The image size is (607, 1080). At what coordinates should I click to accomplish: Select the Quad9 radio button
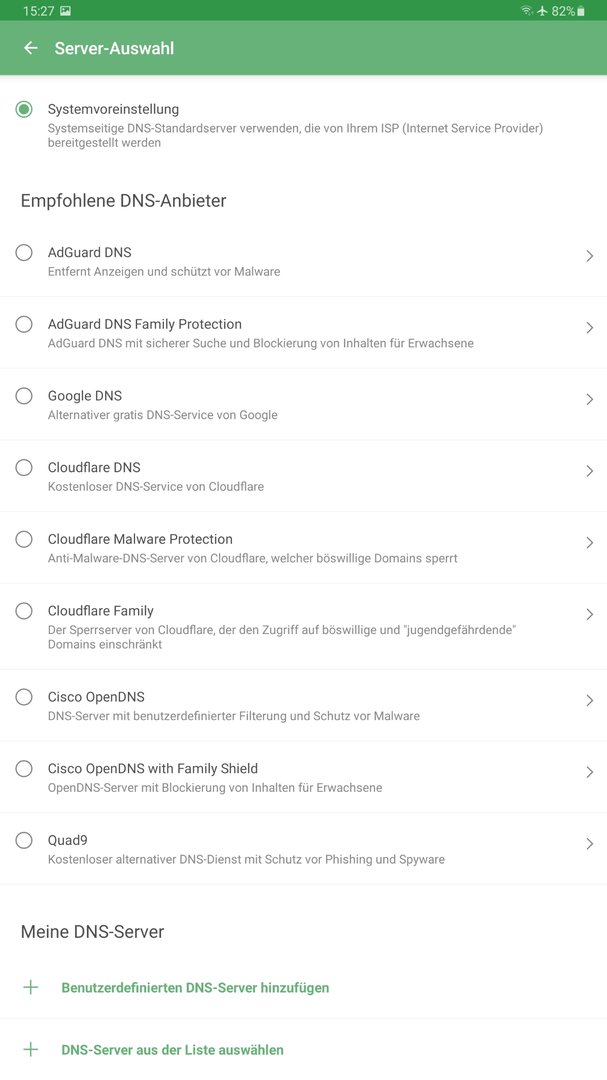[x=24, y=840]
